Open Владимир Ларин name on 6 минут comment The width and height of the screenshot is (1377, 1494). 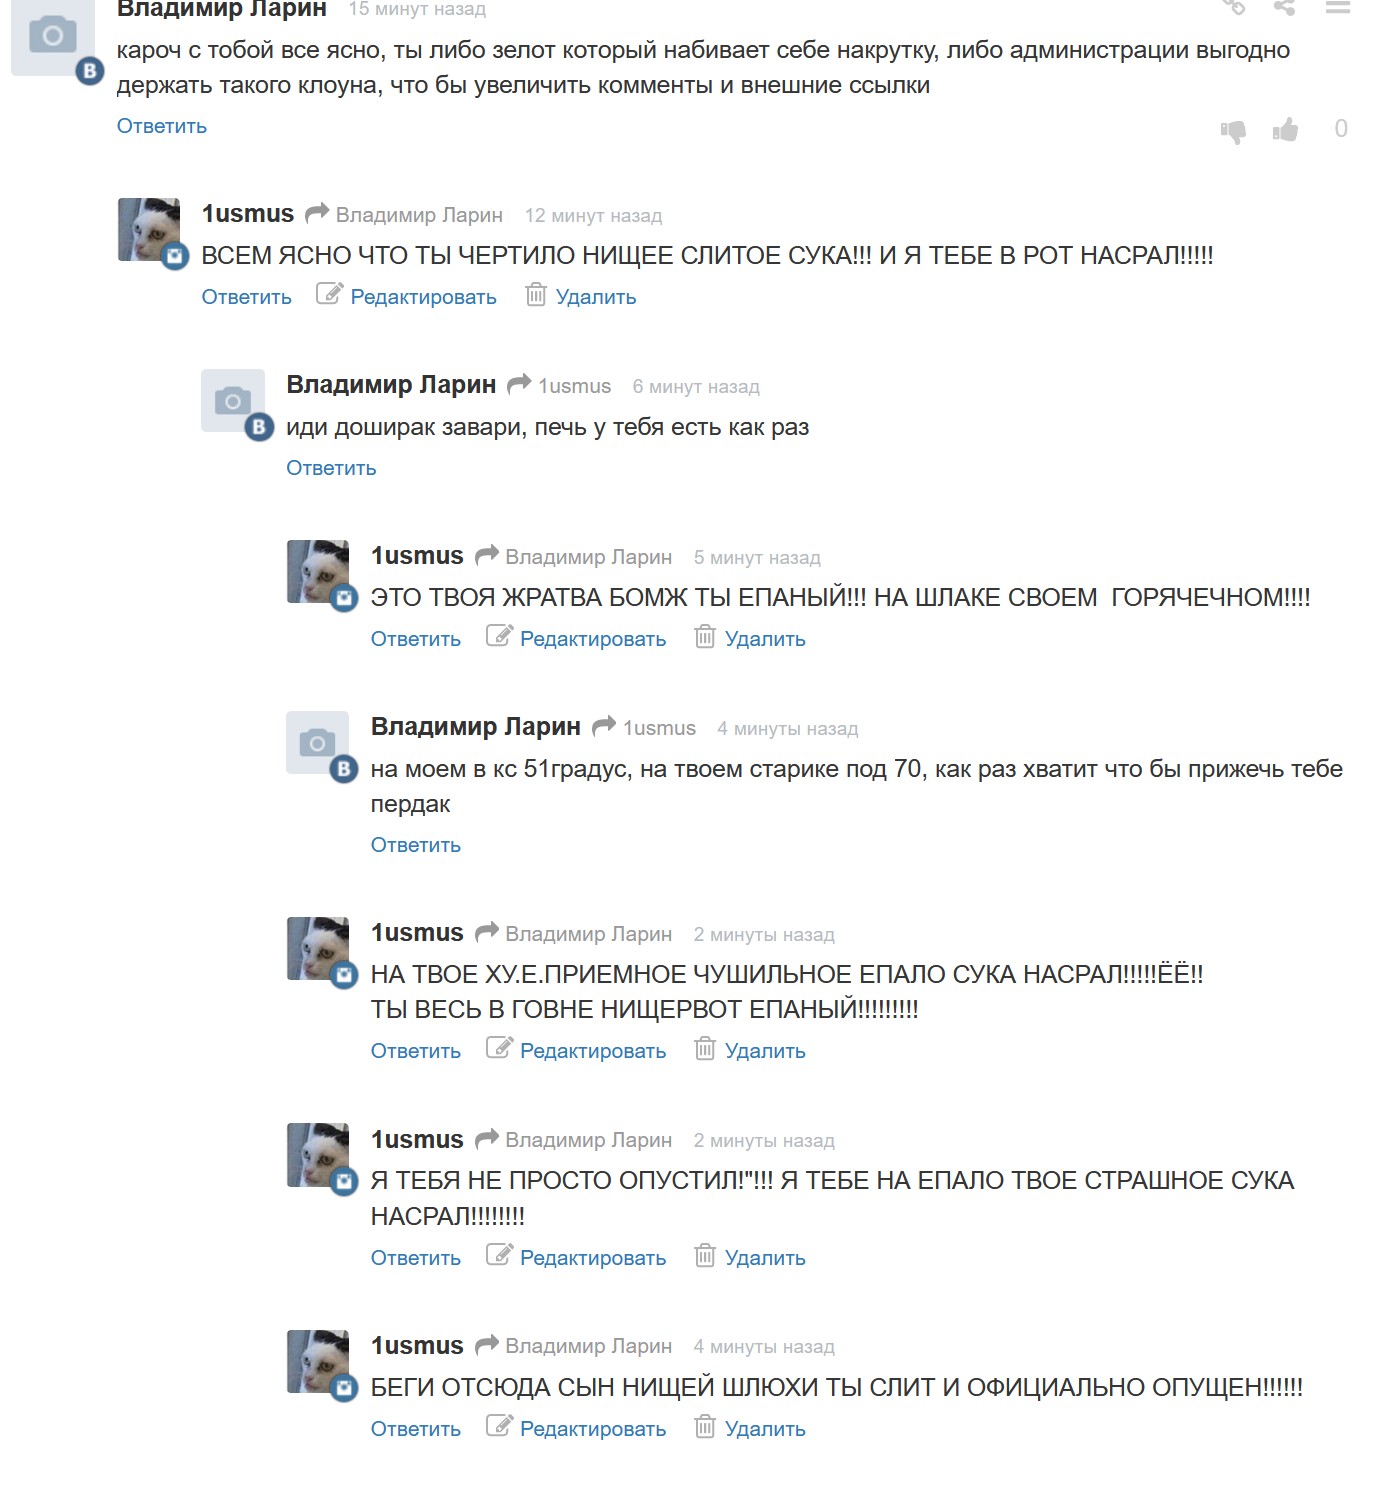click(x=391, y=385)
